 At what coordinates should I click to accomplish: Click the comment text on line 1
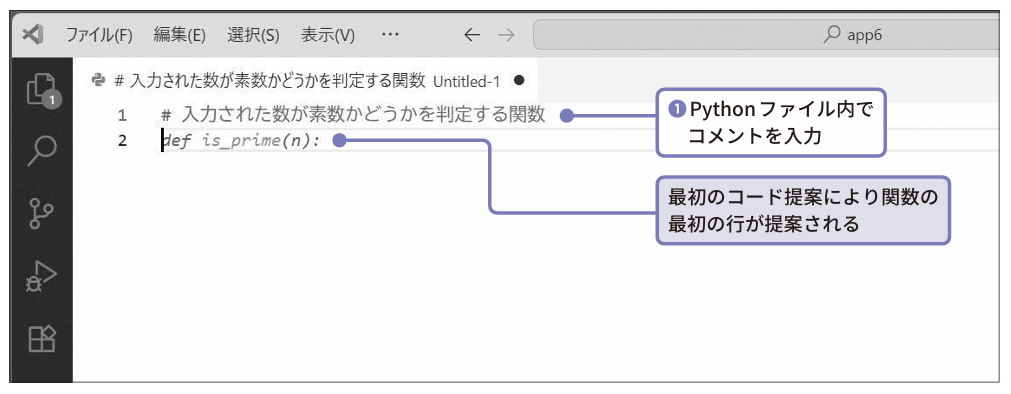pos(353,115)
